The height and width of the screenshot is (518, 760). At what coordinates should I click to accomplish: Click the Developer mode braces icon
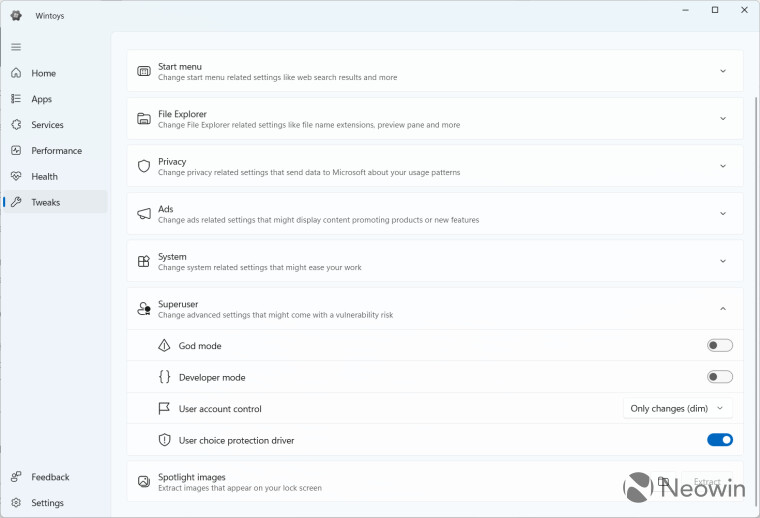(x=164, y=377)
